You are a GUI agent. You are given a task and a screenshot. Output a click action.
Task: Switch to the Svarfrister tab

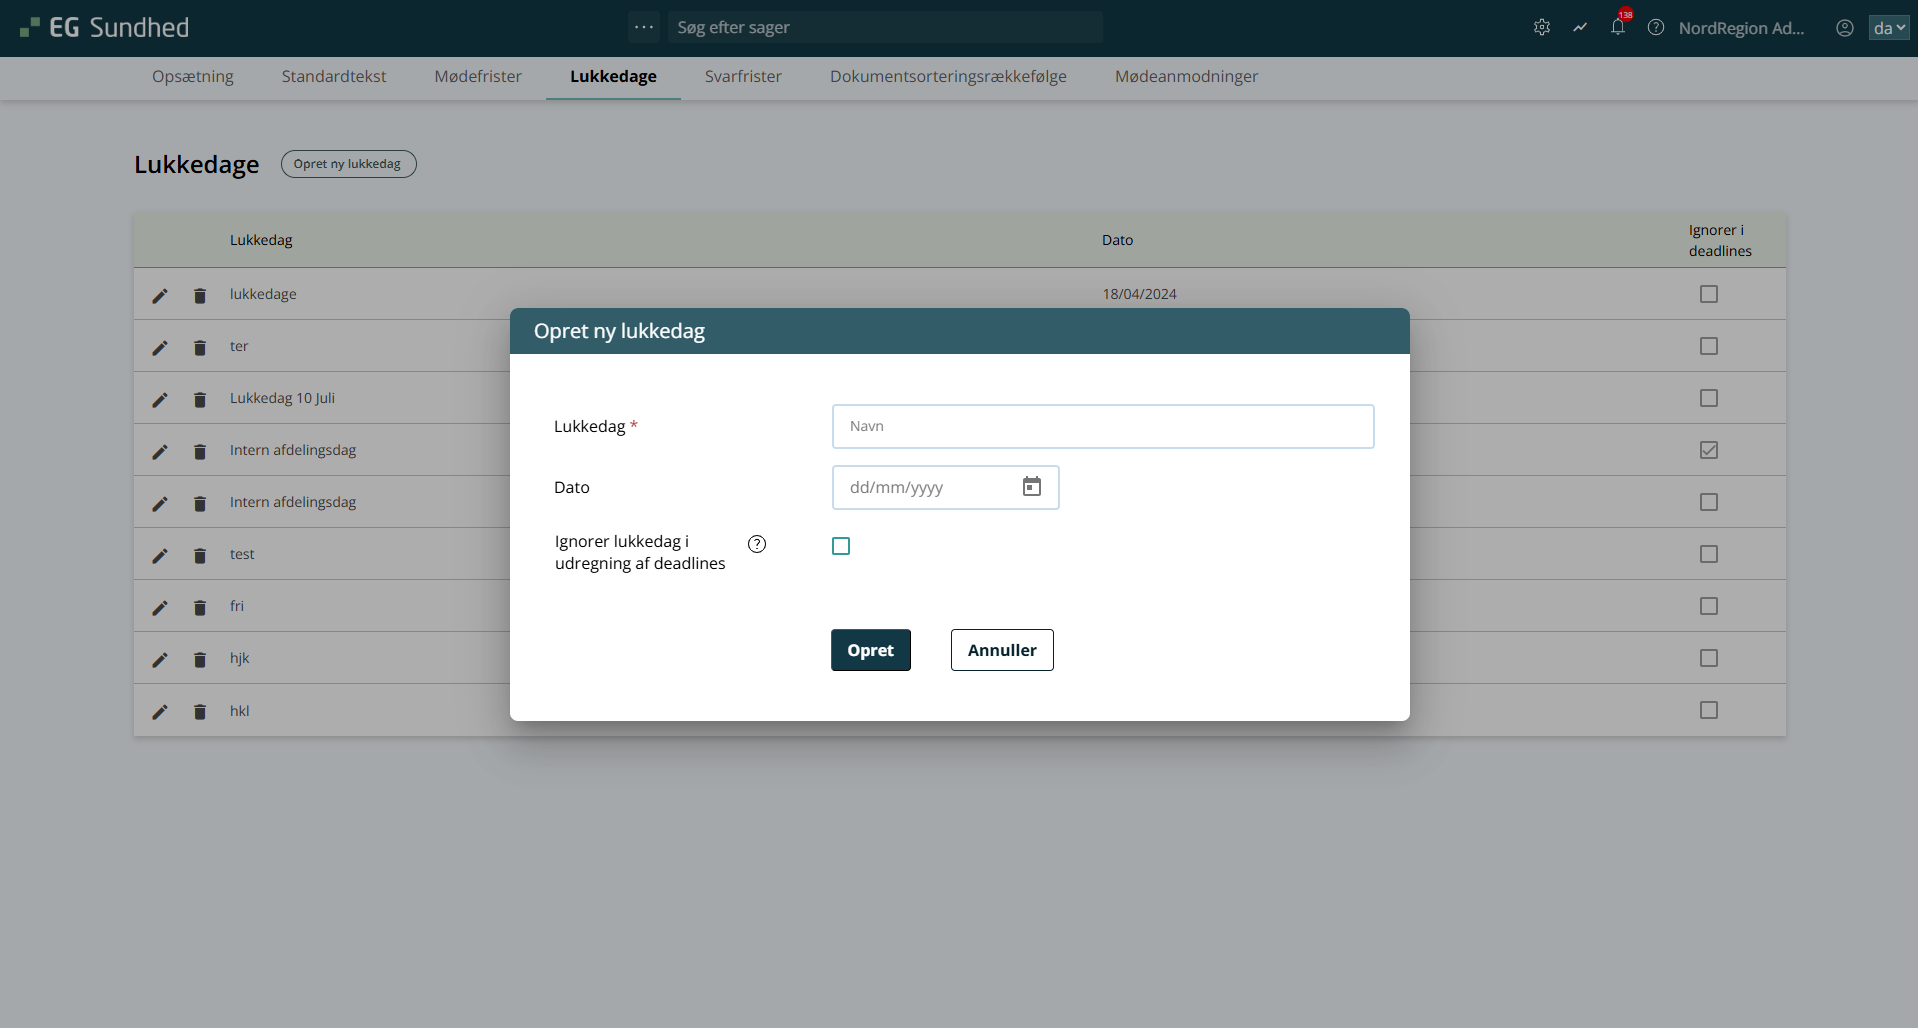tap(743, 77)
